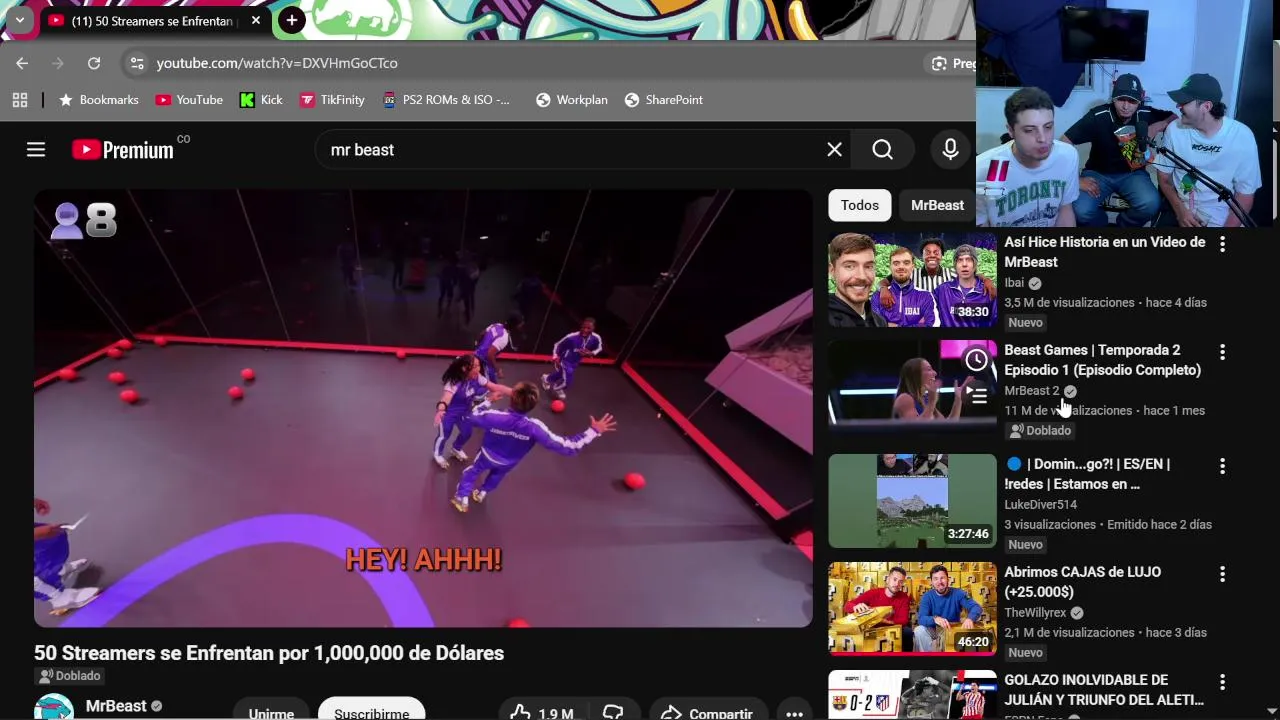Select the MrBeast filter chip

(937, 205)
